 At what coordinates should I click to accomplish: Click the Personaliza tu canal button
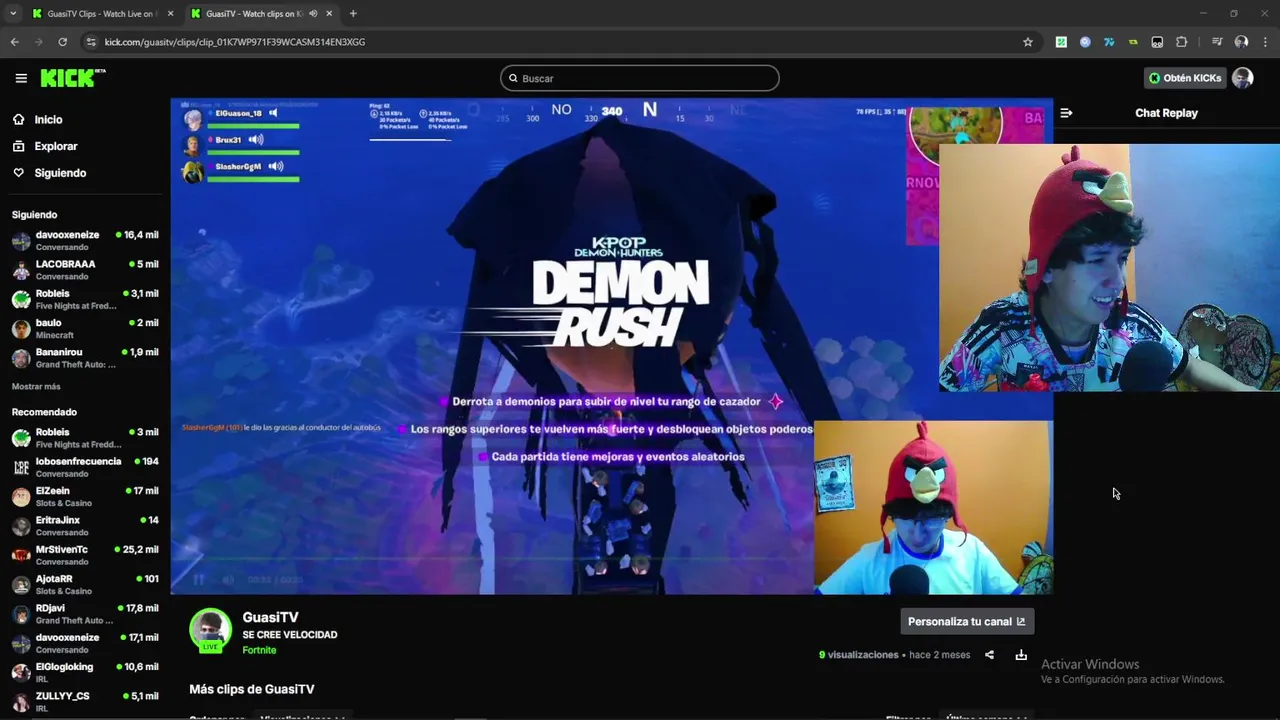(967, 621)
